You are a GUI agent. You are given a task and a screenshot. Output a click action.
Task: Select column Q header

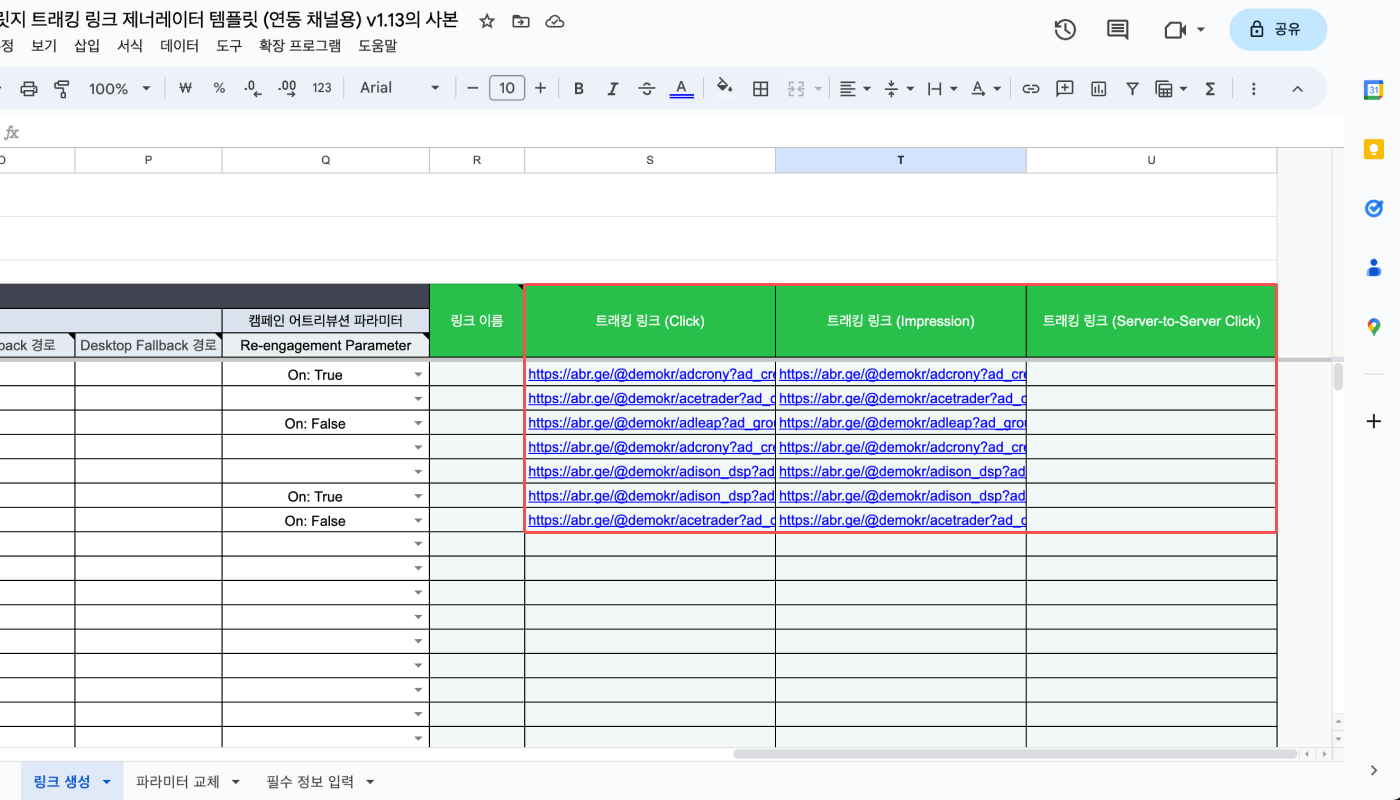coord(326,160)
